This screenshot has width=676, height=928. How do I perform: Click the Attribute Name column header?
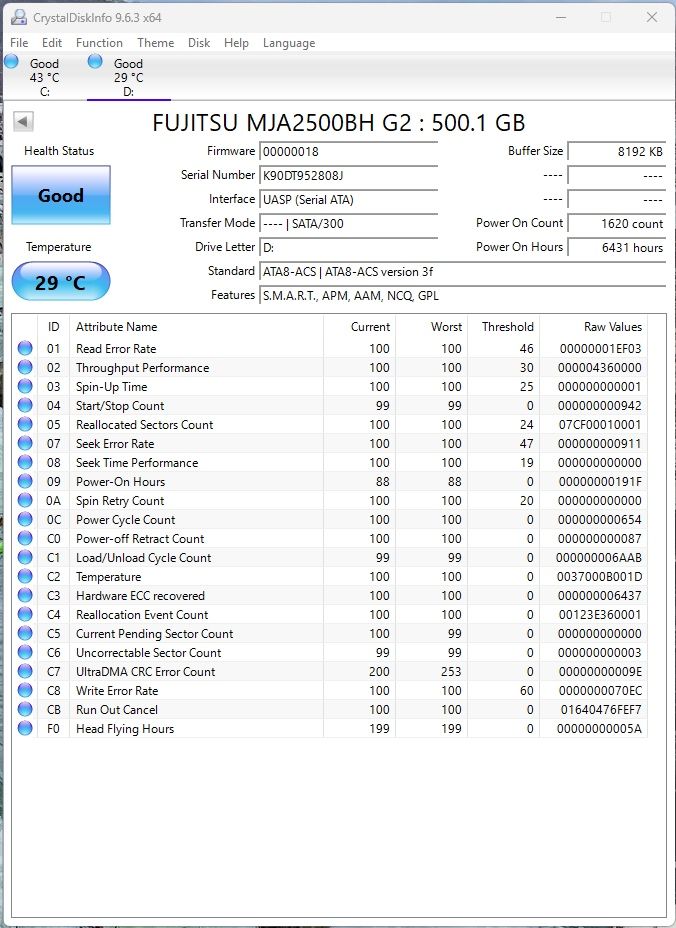196,327
